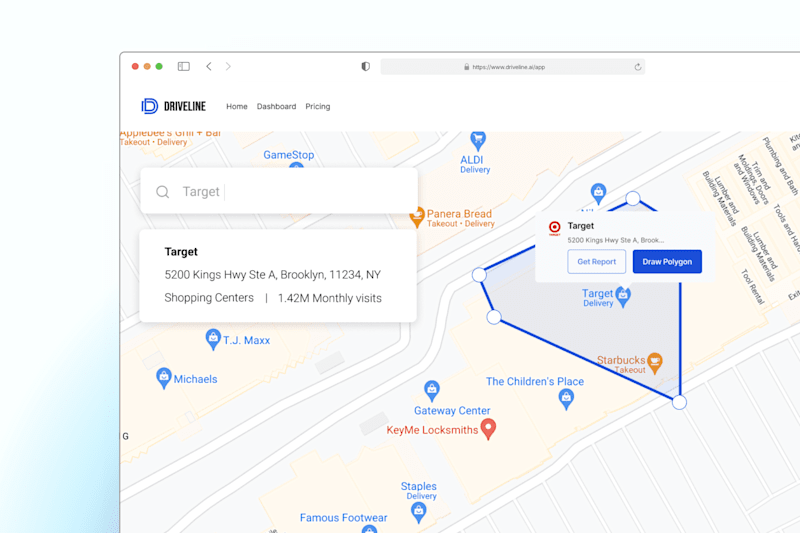Select The Children's Place pin
Screen dimensions: 800x533
[566, 398]
